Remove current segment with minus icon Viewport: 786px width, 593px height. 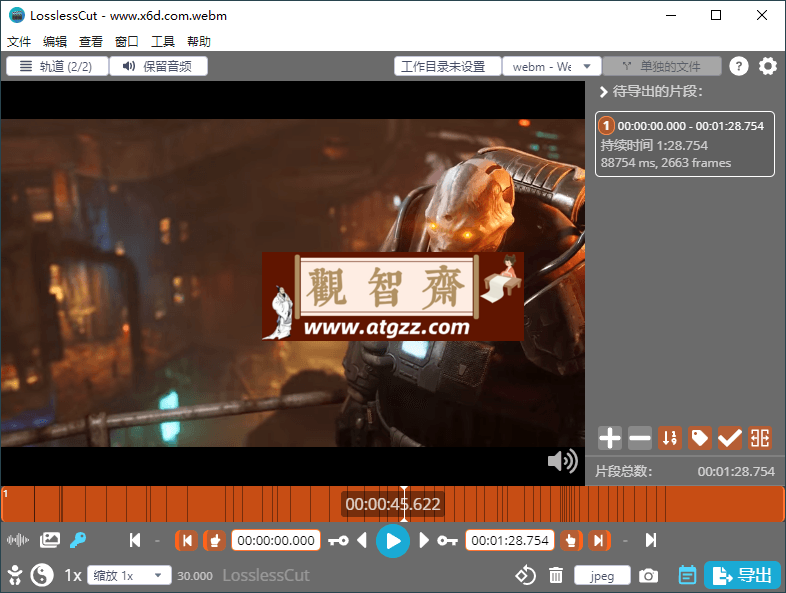(640, 439)
